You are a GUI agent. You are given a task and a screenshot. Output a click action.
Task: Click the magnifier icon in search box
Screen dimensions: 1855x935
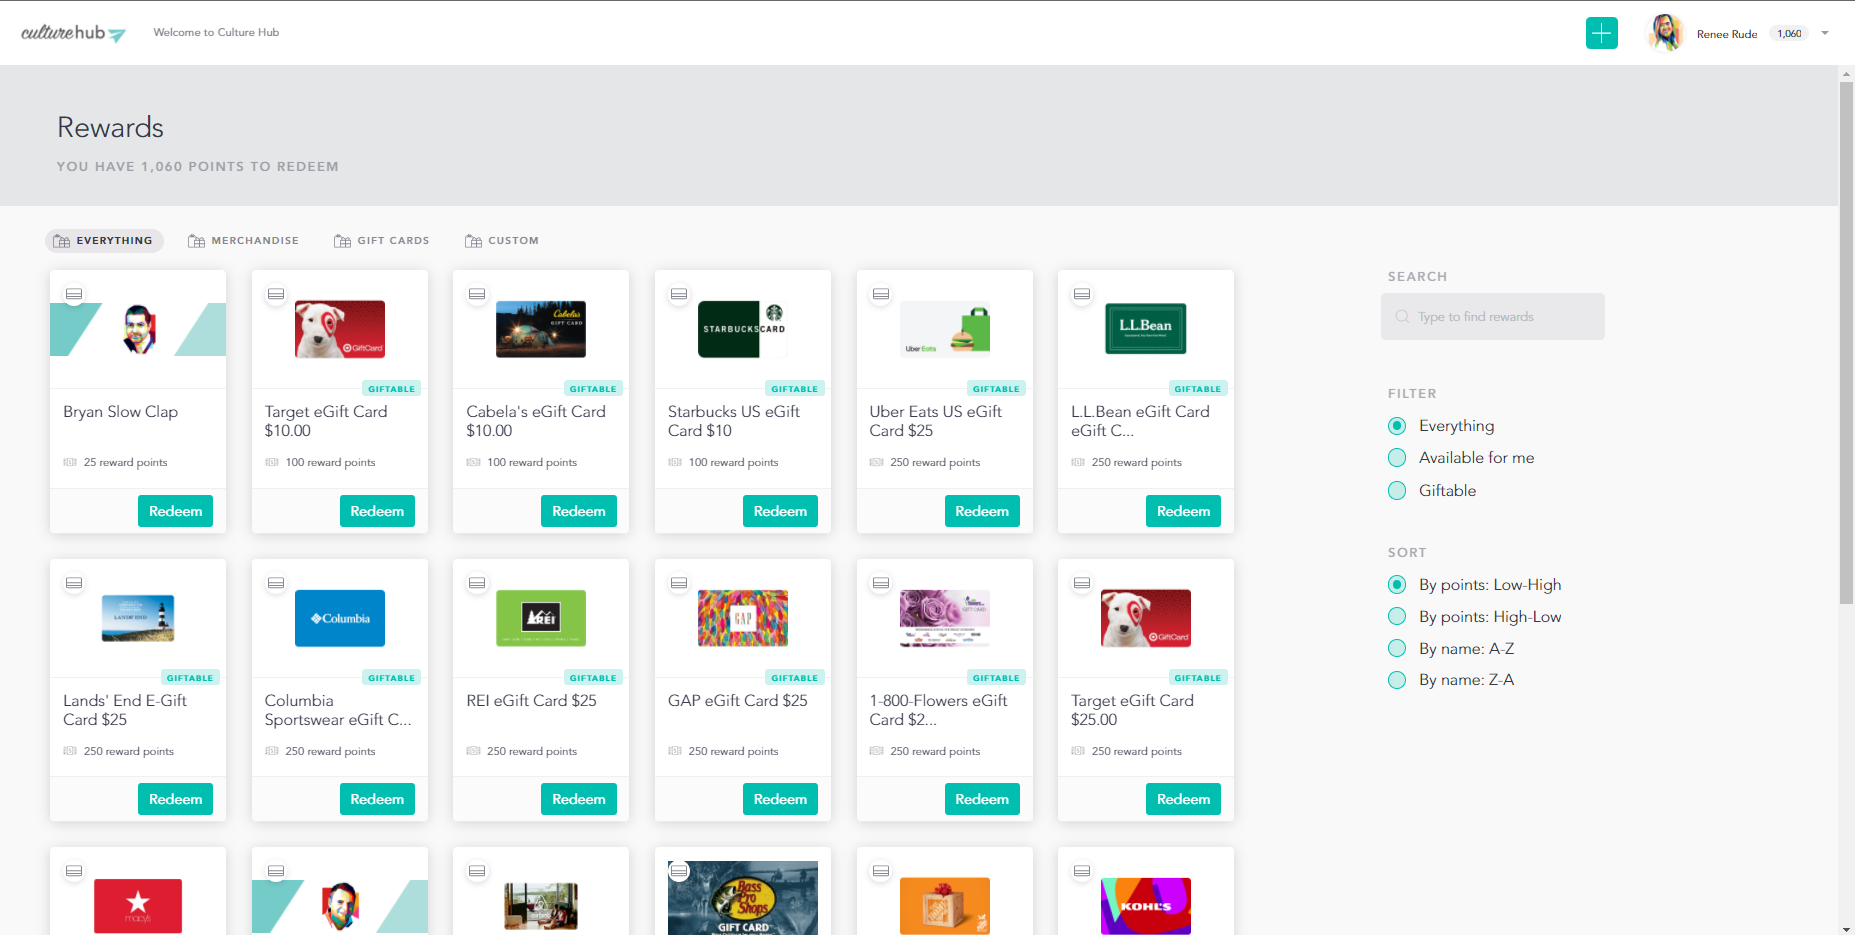coord(1402,316)
